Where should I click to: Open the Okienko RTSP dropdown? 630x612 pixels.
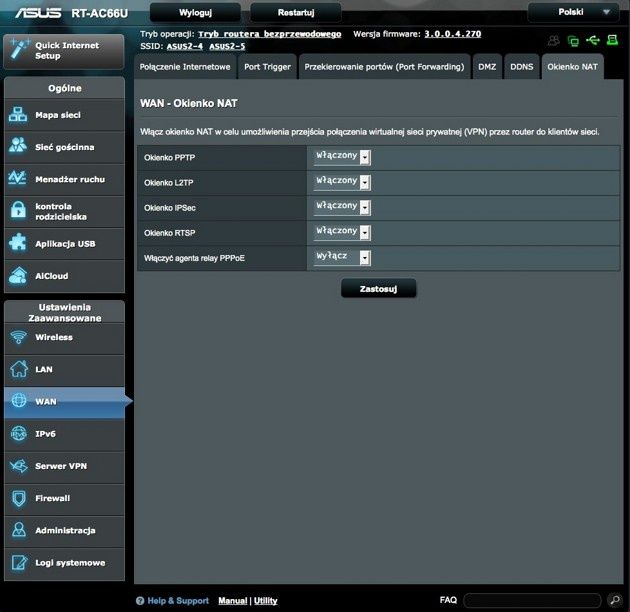point(342,232)
